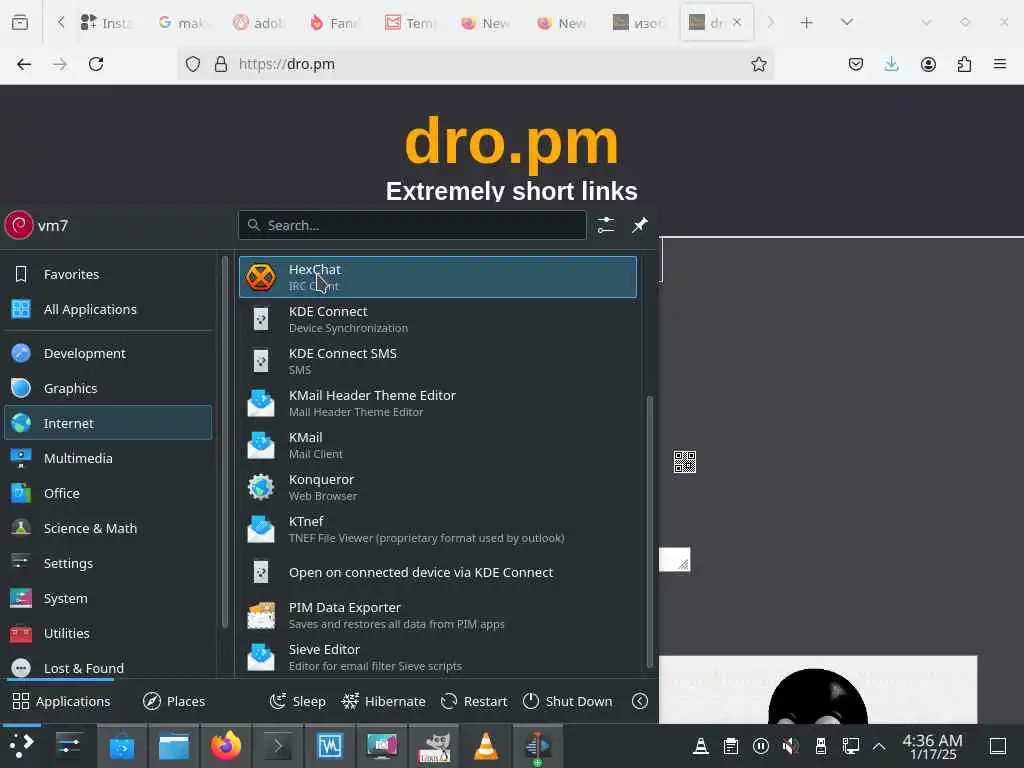Screen dimensions: 1024x768
Task: Click the category sidebar scrollbar
Action: coord(225,442)
